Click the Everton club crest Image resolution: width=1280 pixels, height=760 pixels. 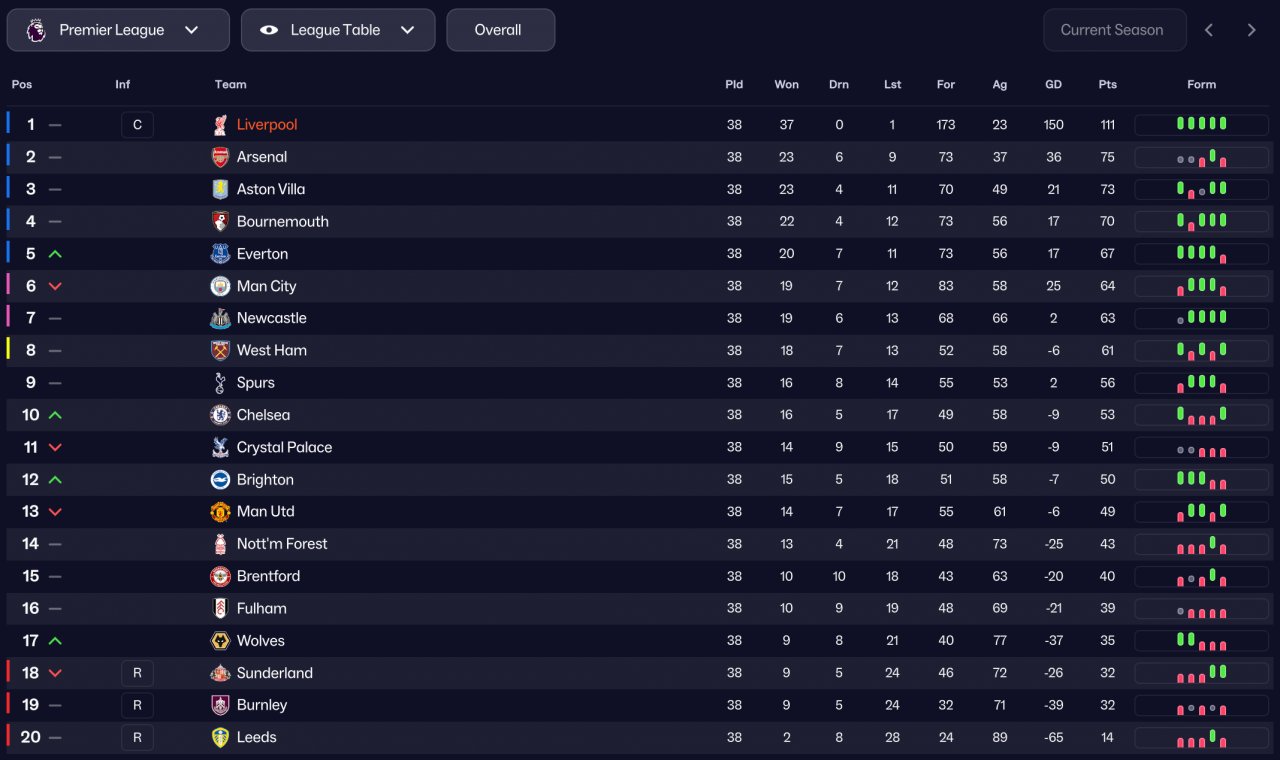click(220, 254)
